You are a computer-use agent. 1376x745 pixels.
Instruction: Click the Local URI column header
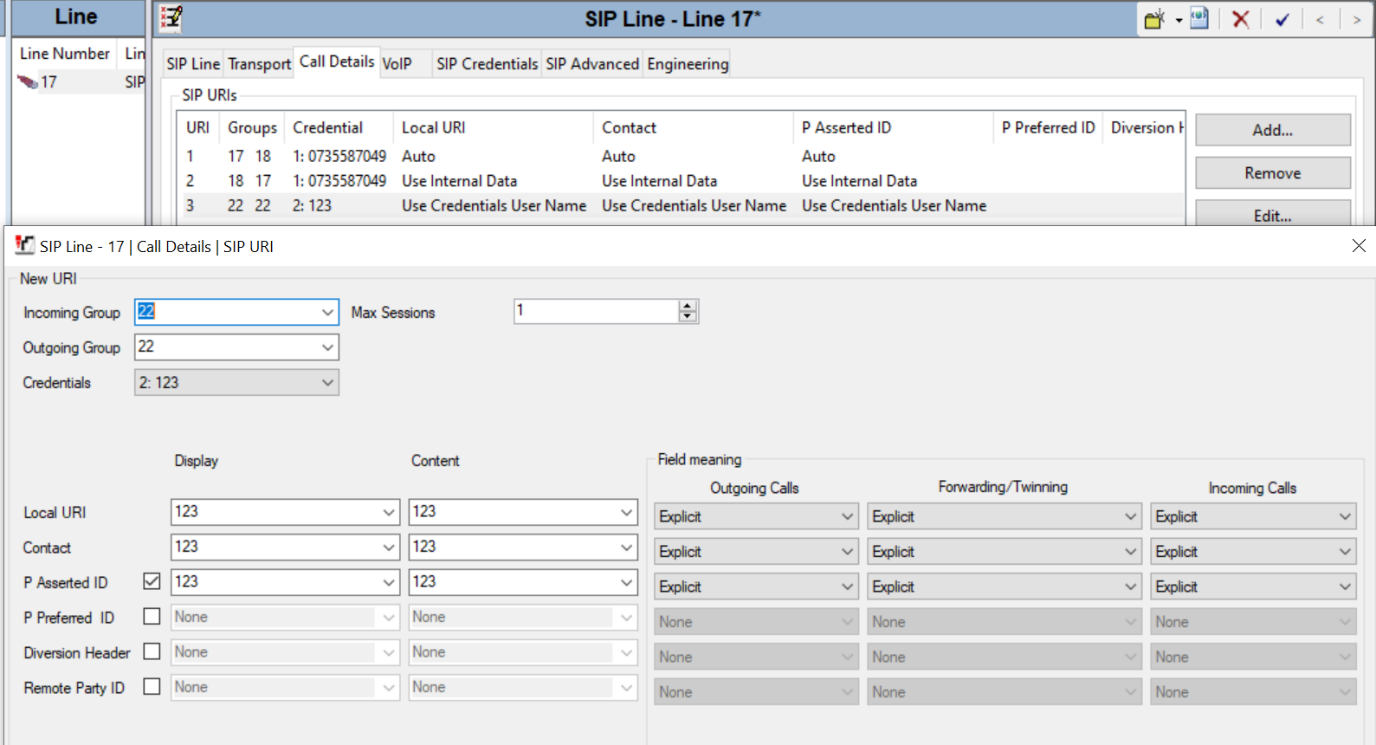click(493, 128)
